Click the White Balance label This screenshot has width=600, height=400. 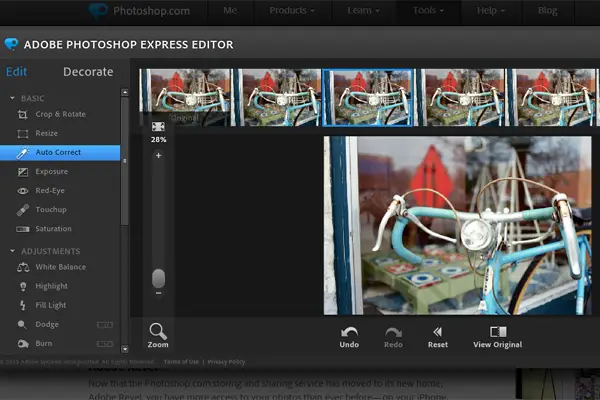(60, 267)
